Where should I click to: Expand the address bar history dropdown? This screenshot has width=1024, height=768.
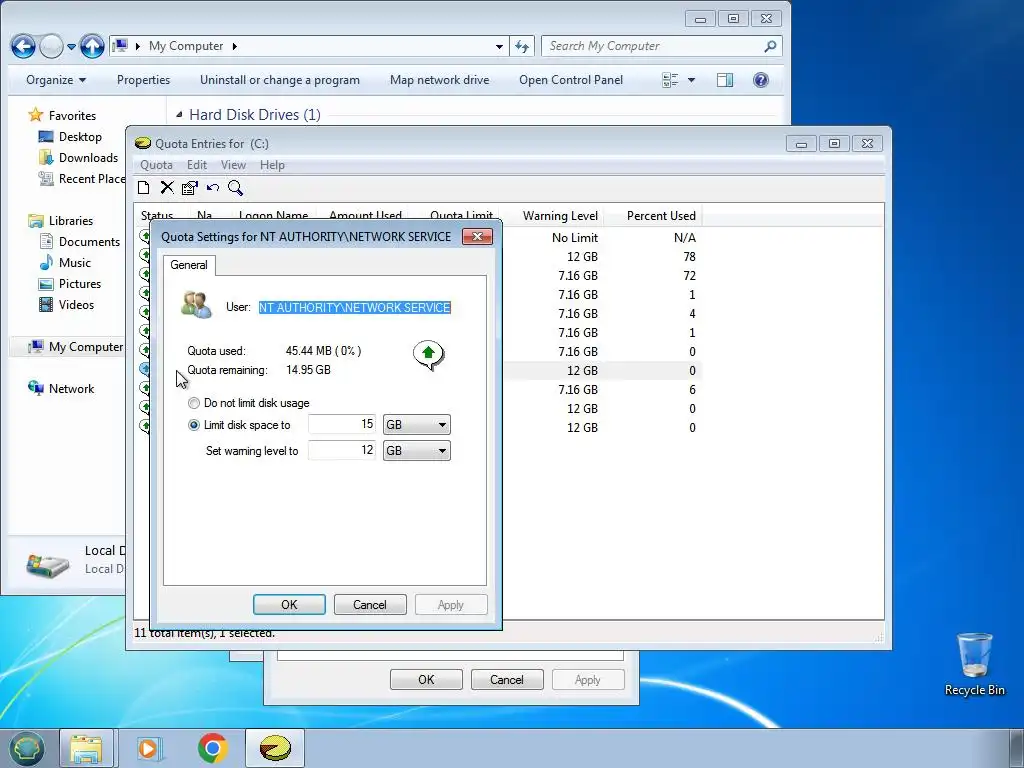pos(499,46)
